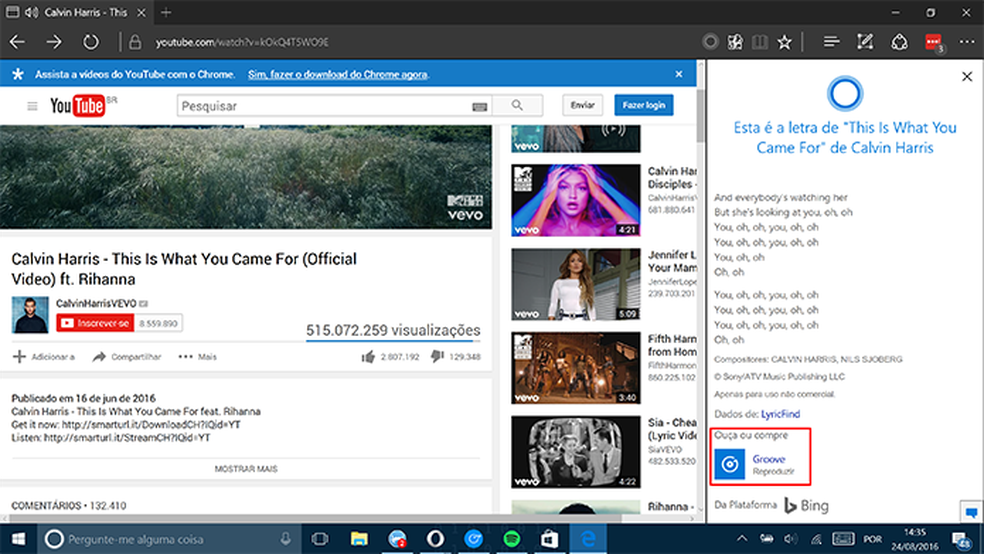Open the download Chrome now link
The width and height of the screenshot is (984, 554).
[x=338, y=74]
